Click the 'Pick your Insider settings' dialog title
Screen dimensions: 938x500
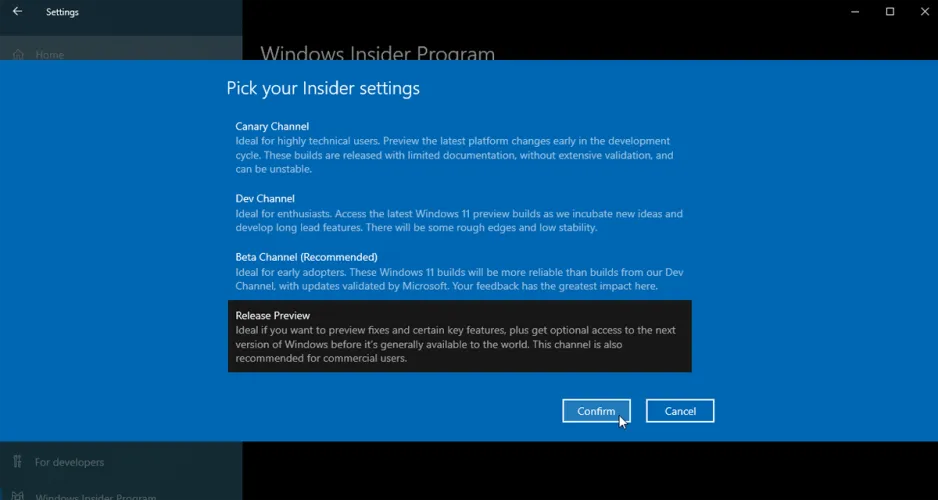323,89
